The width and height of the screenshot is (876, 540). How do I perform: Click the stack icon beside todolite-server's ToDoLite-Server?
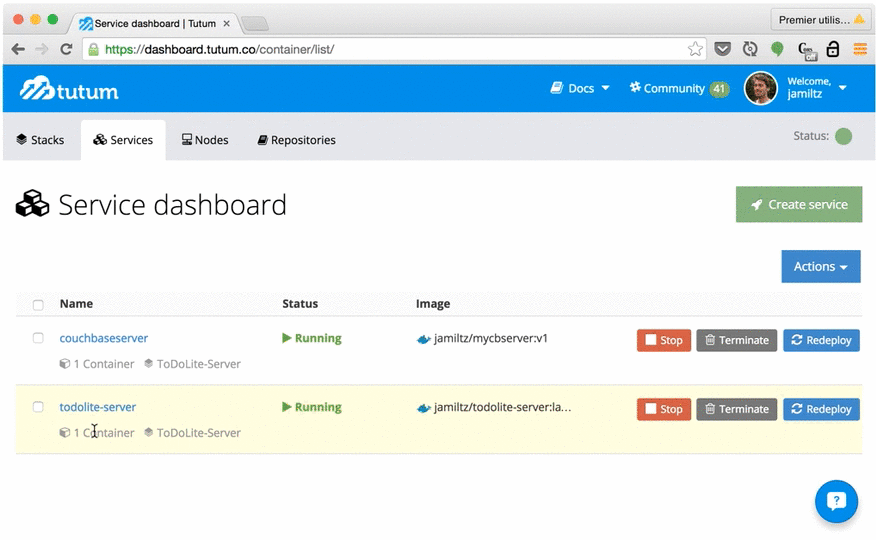click(x=149, y=432)
